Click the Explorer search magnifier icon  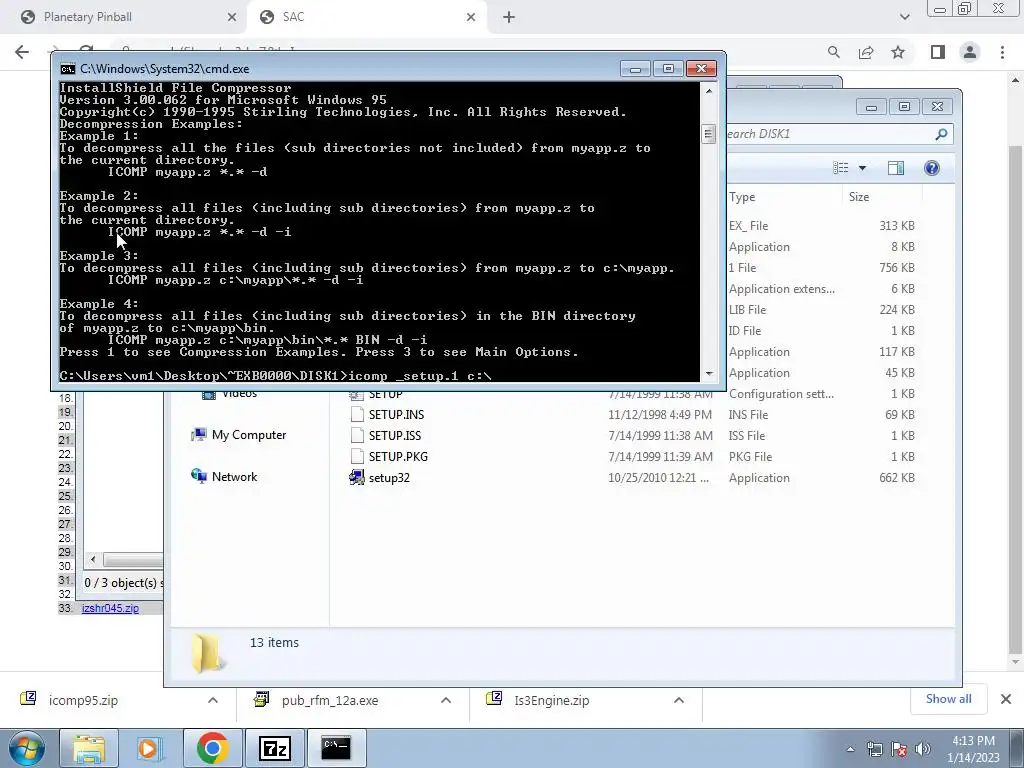point(941,134)
